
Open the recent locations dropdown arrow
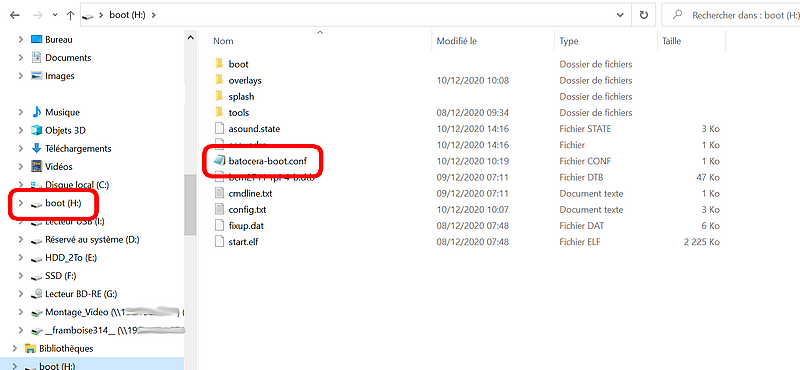pyautogui.click(x=55, y=15)
